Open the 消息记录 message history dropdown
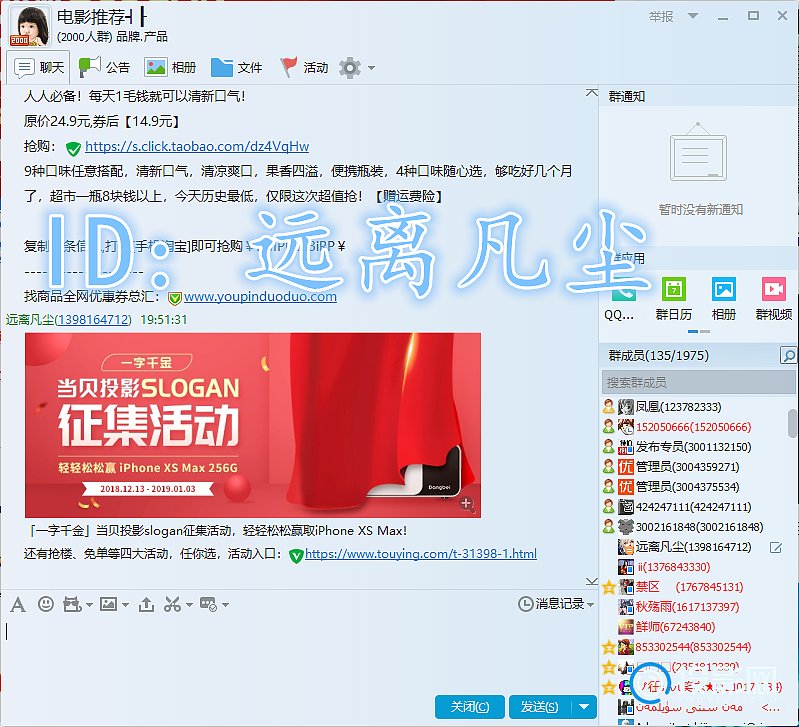 (x=557, y=604)
